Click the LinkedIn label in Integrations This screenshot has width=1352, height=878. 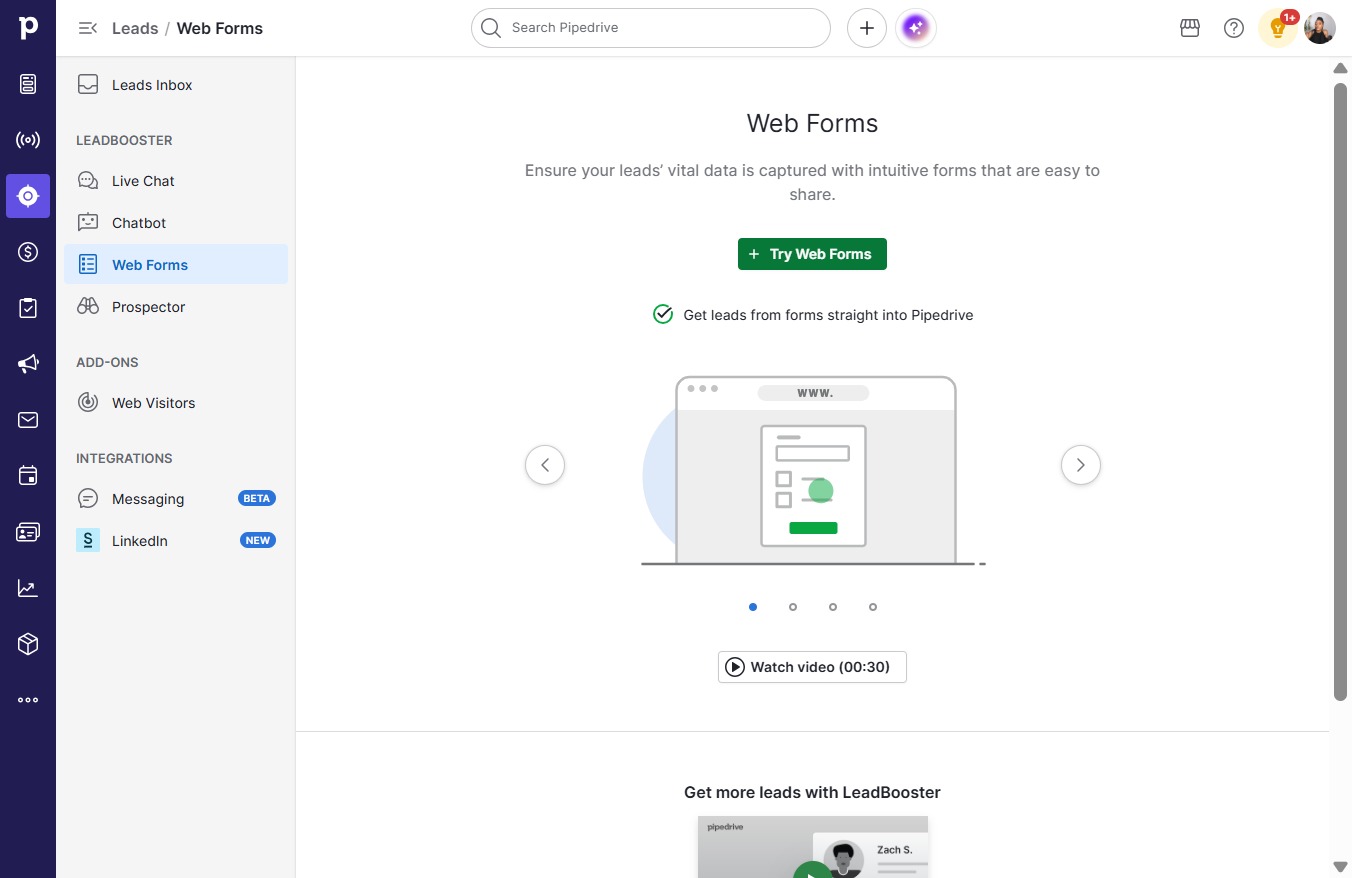click(x=140, y=541)
